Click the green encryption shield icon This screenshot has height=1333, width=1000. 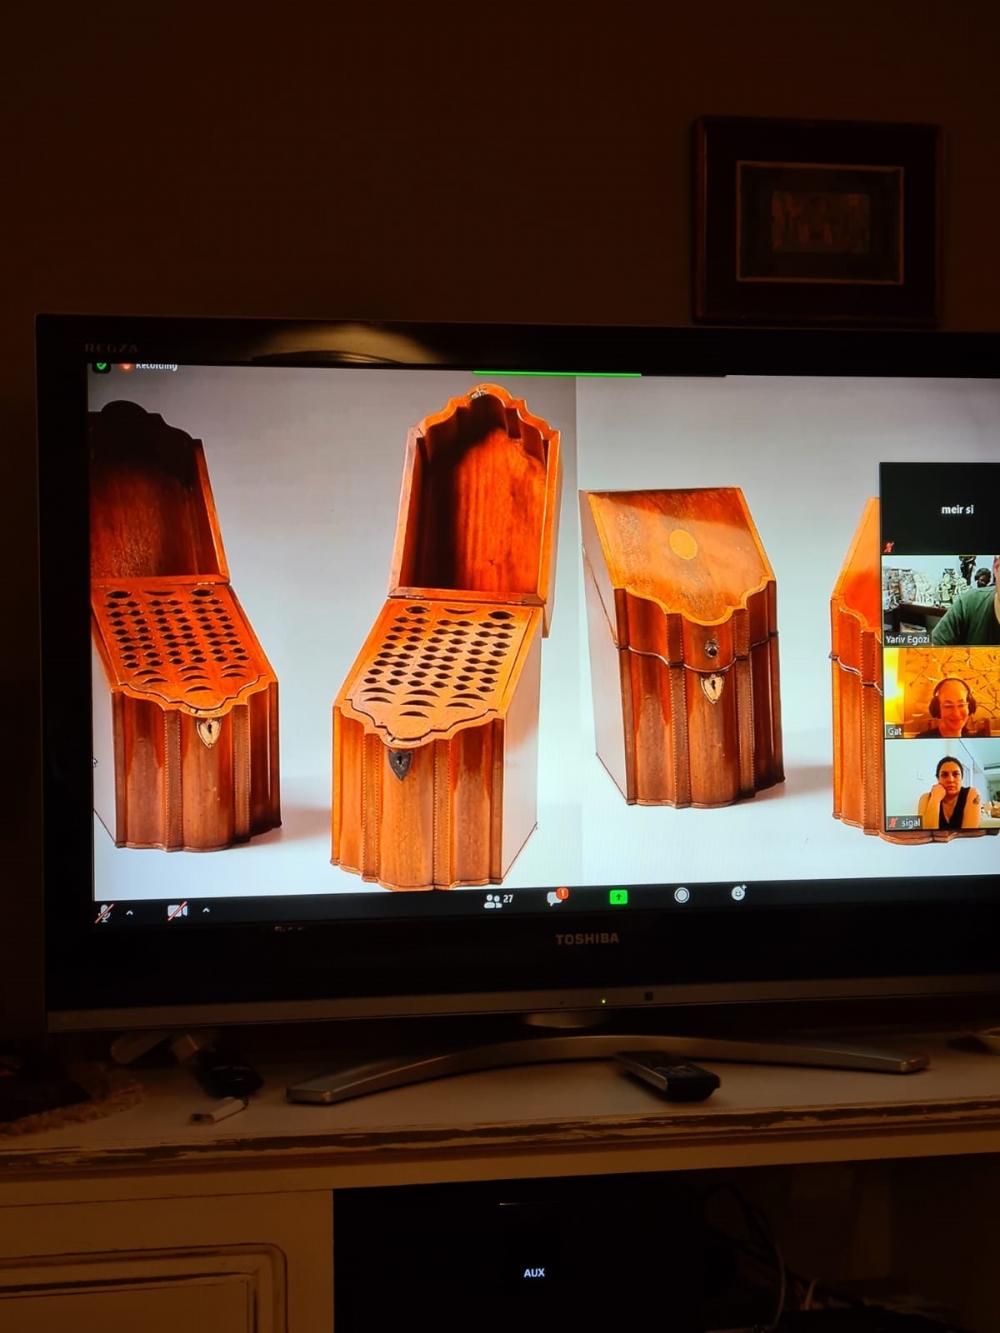pos(101,367)
